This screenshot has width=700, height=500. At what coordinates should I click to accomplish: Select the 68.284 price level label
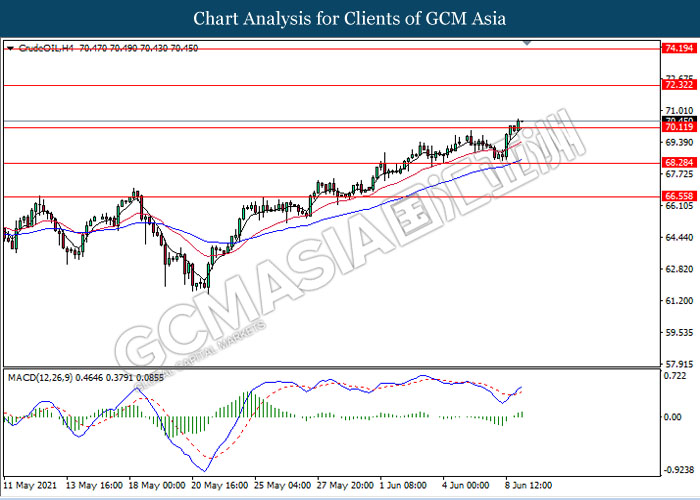679,163
